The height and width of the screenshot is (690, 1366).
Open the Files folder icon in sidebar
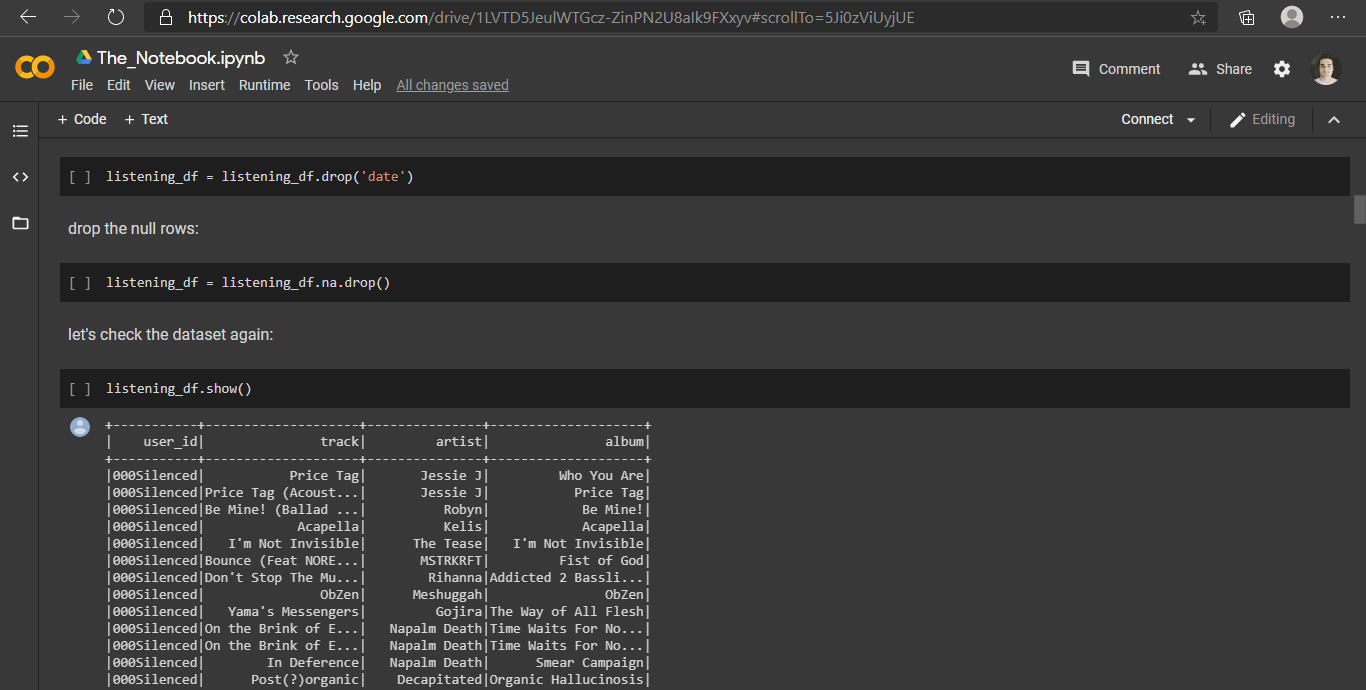coord(20,223)
